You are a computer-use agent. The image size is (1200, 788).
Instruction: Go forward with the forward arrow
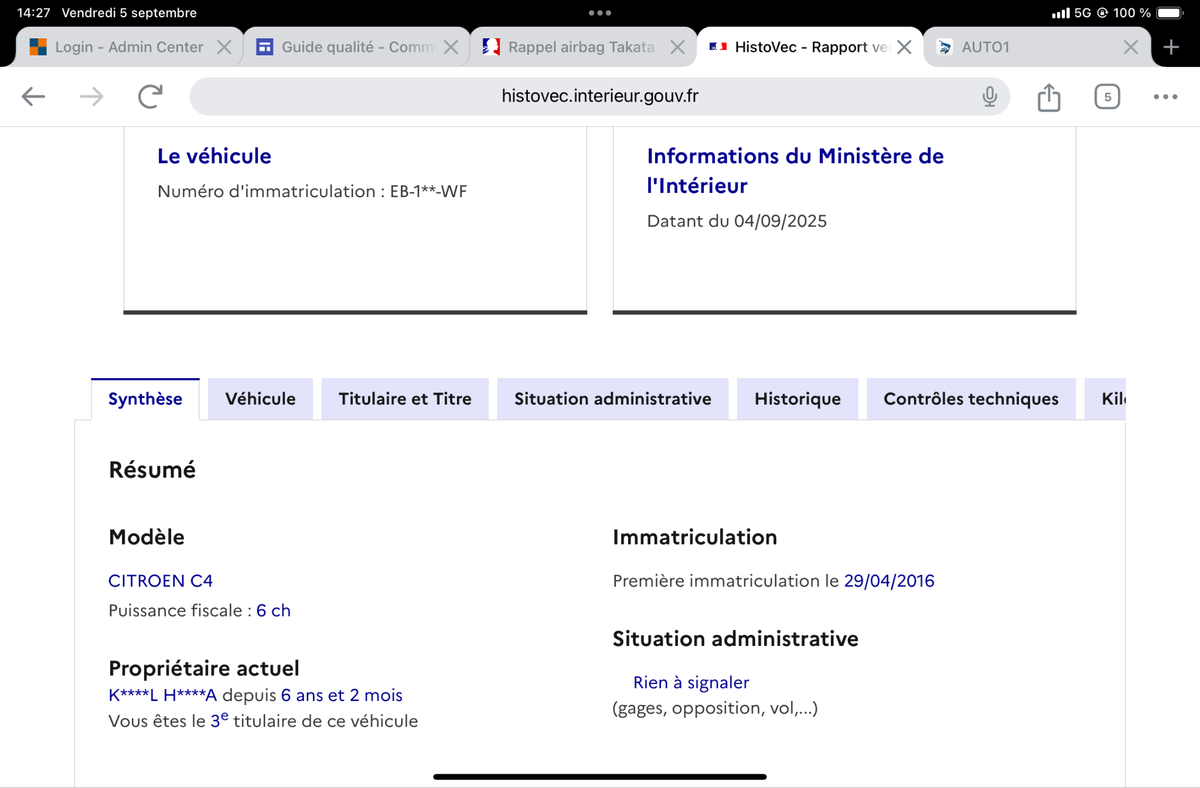pyautogui.click(x=91, y=96)
